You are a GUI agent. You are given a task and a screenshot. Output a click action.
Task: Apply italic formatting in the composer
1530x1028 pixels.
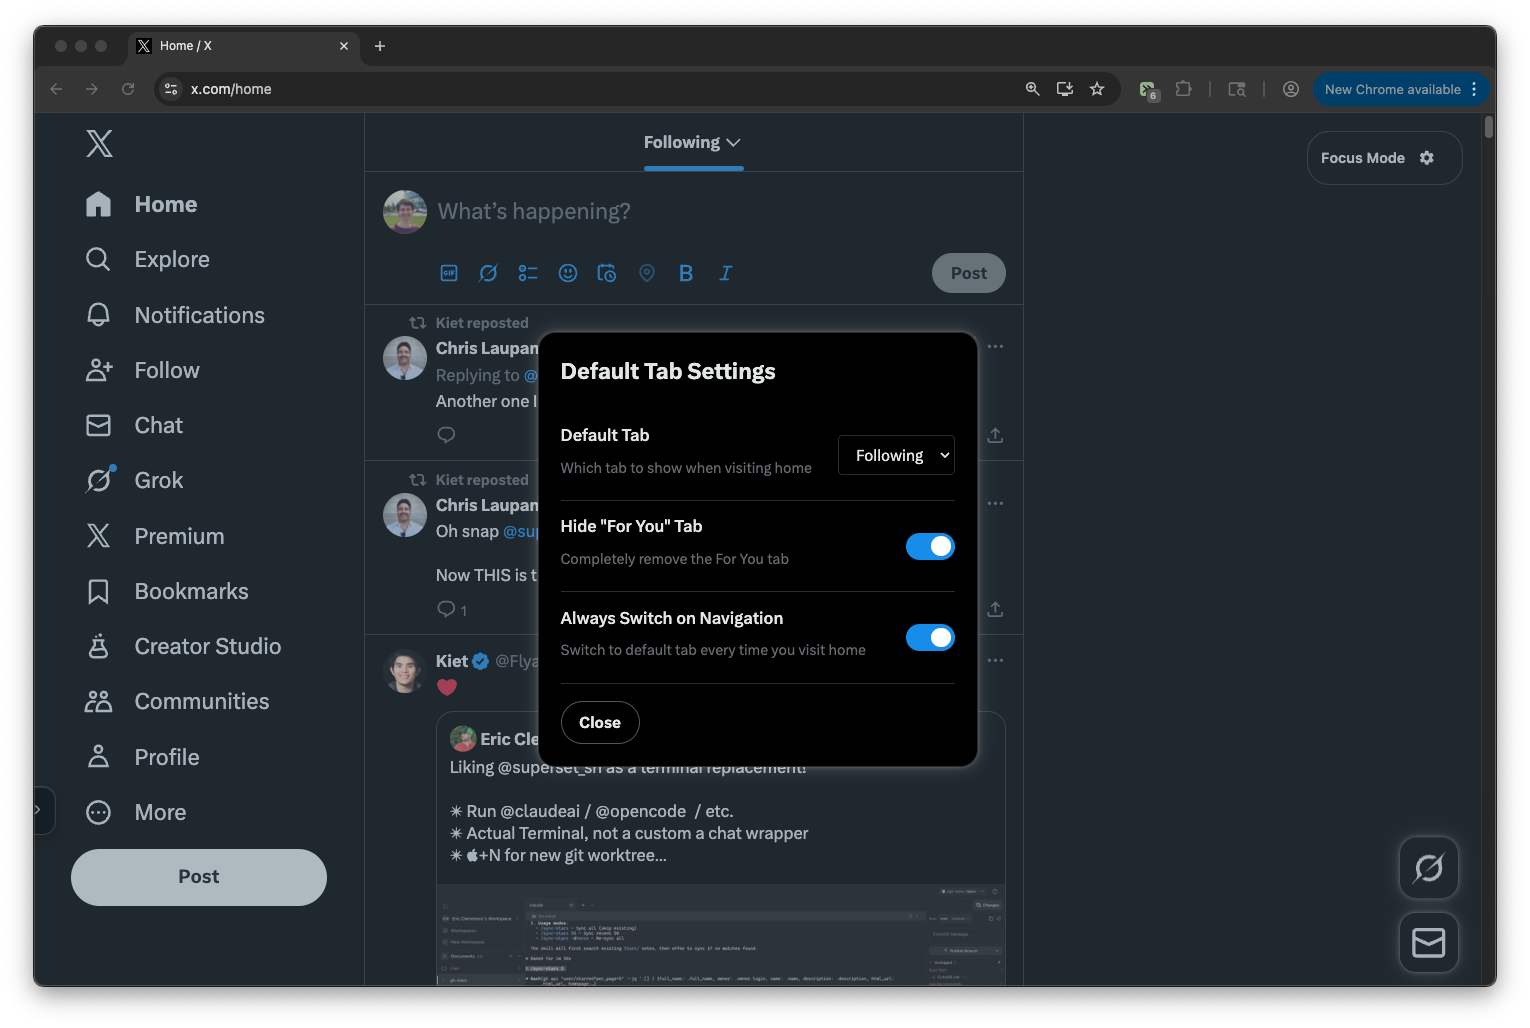pos(726,273)
